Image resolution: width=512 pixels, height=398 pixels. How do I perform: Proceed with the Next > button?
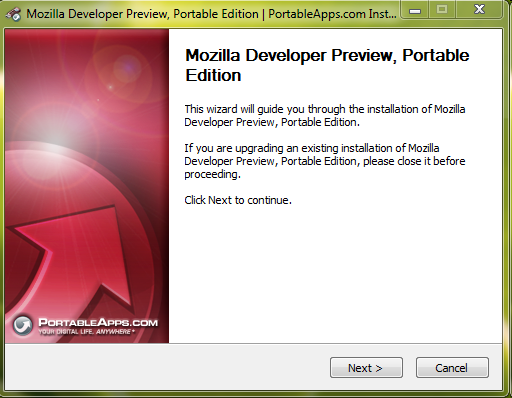point(366,368)
